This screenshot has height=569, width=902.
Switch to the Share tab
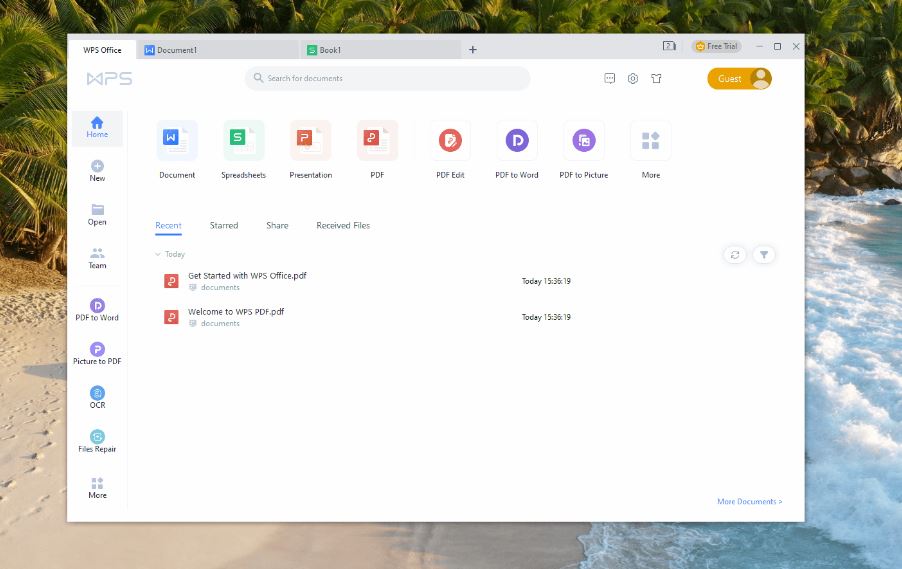277,226
